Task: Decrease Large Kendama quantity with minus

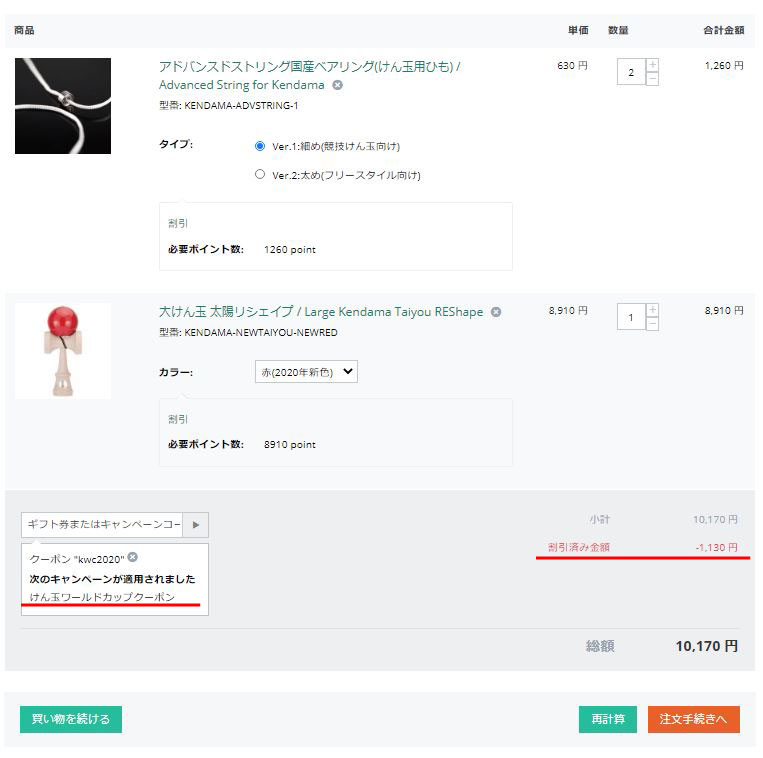Action: (652, 324)
